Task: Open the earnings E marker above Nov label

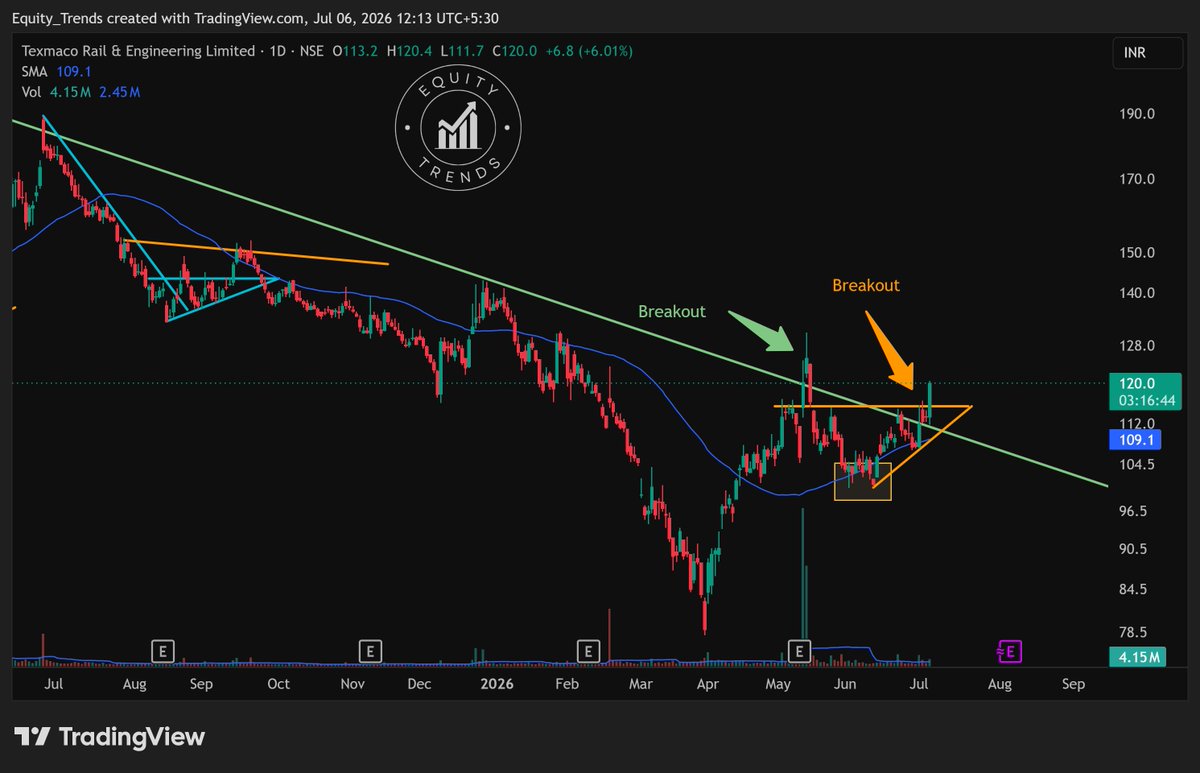Action: [x=370, y=652]
